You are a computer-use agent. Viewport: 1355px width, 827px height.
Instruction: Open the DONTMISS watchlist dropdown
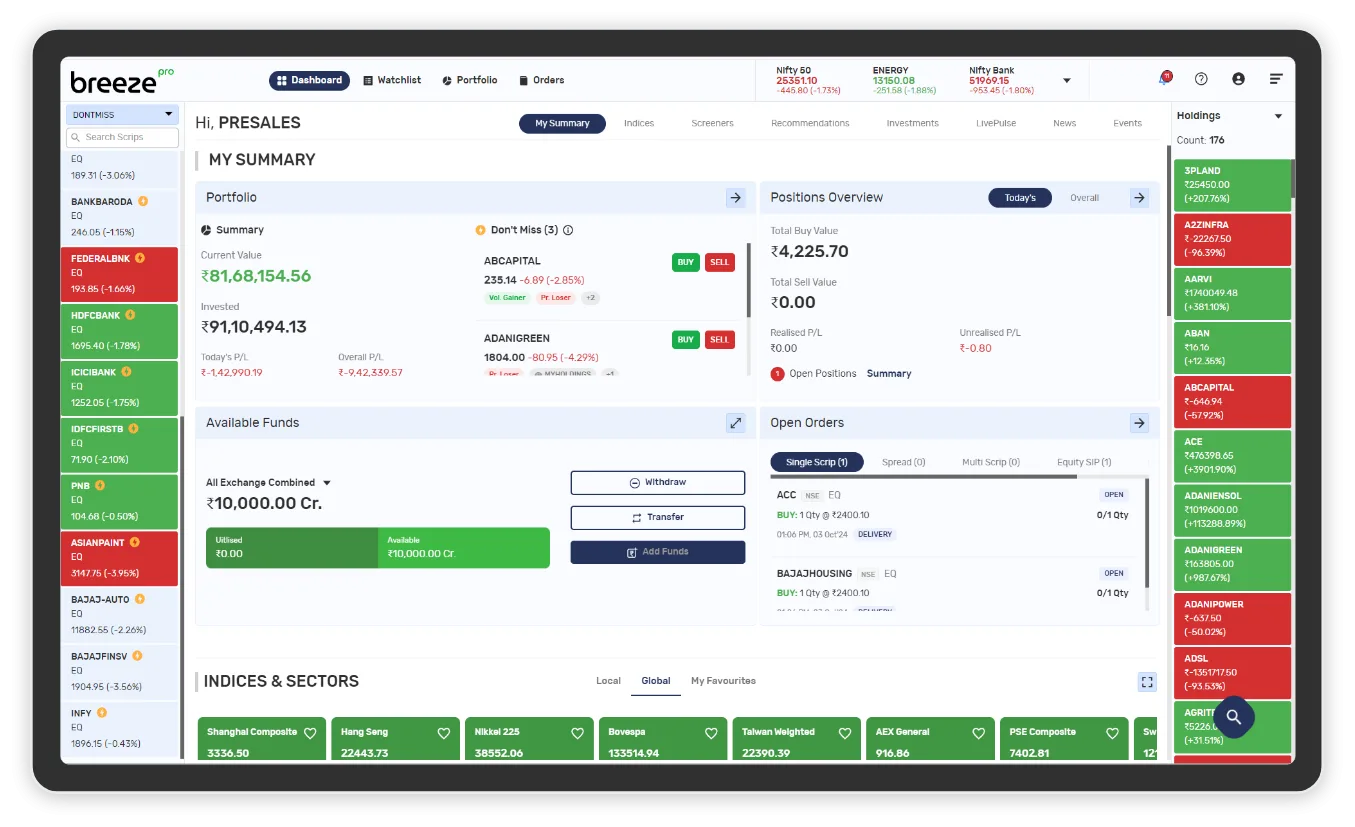coord(122,115)
